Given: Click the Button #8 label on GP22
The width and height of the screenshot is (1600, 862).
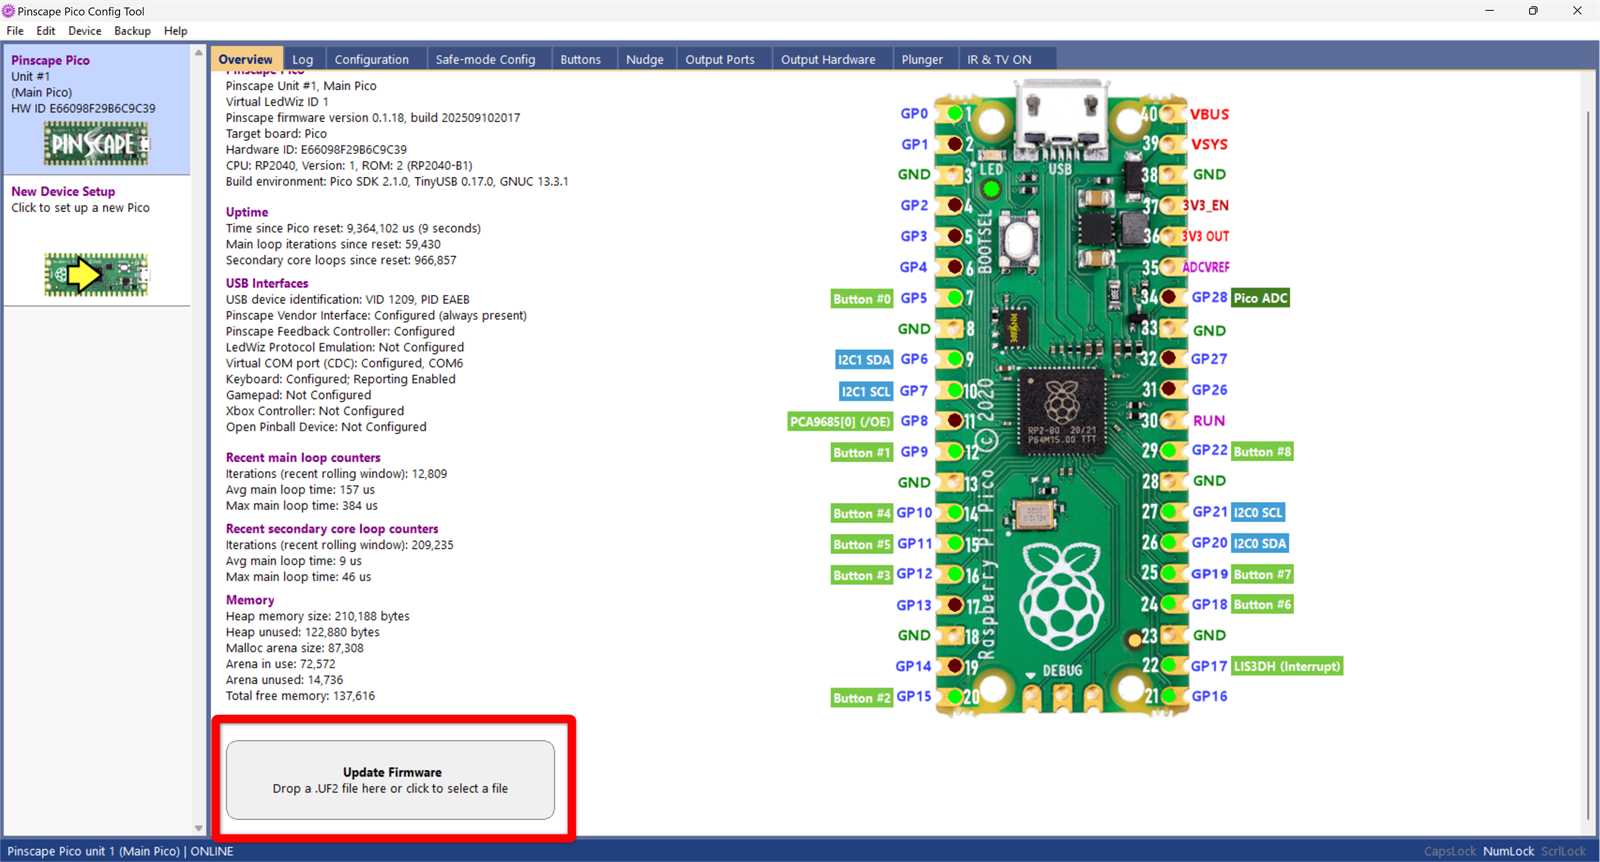Looking at the screenshot, I should (x=1262, y=452).
